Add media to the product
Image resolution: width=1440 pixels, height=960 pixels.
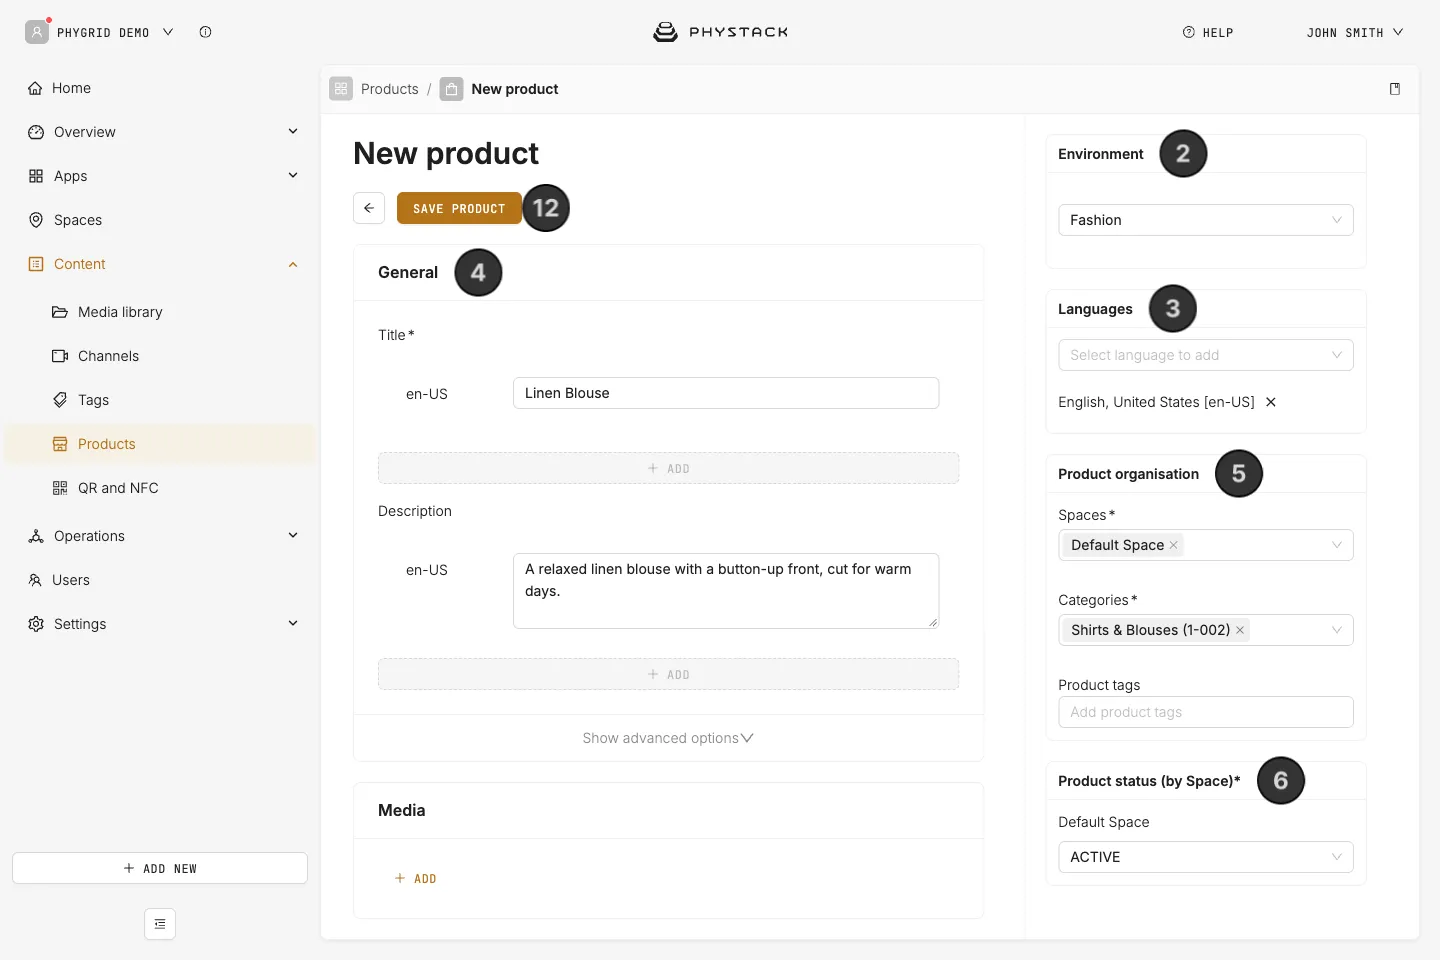415,879
